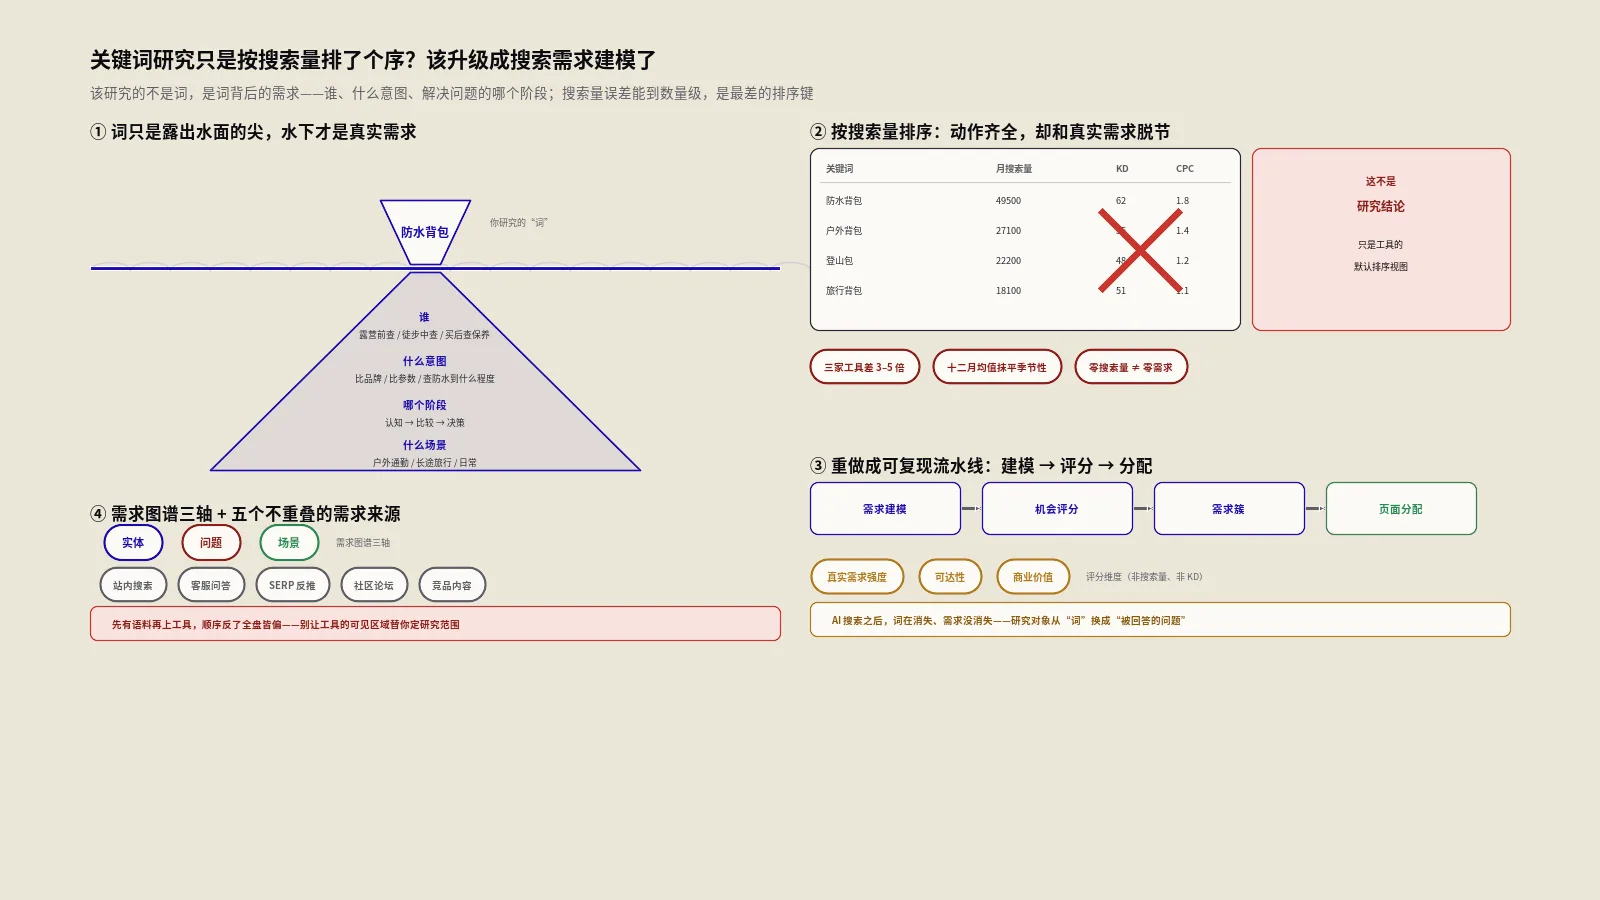Click the SERP 反推 source pill

click(x=292, y=585)
